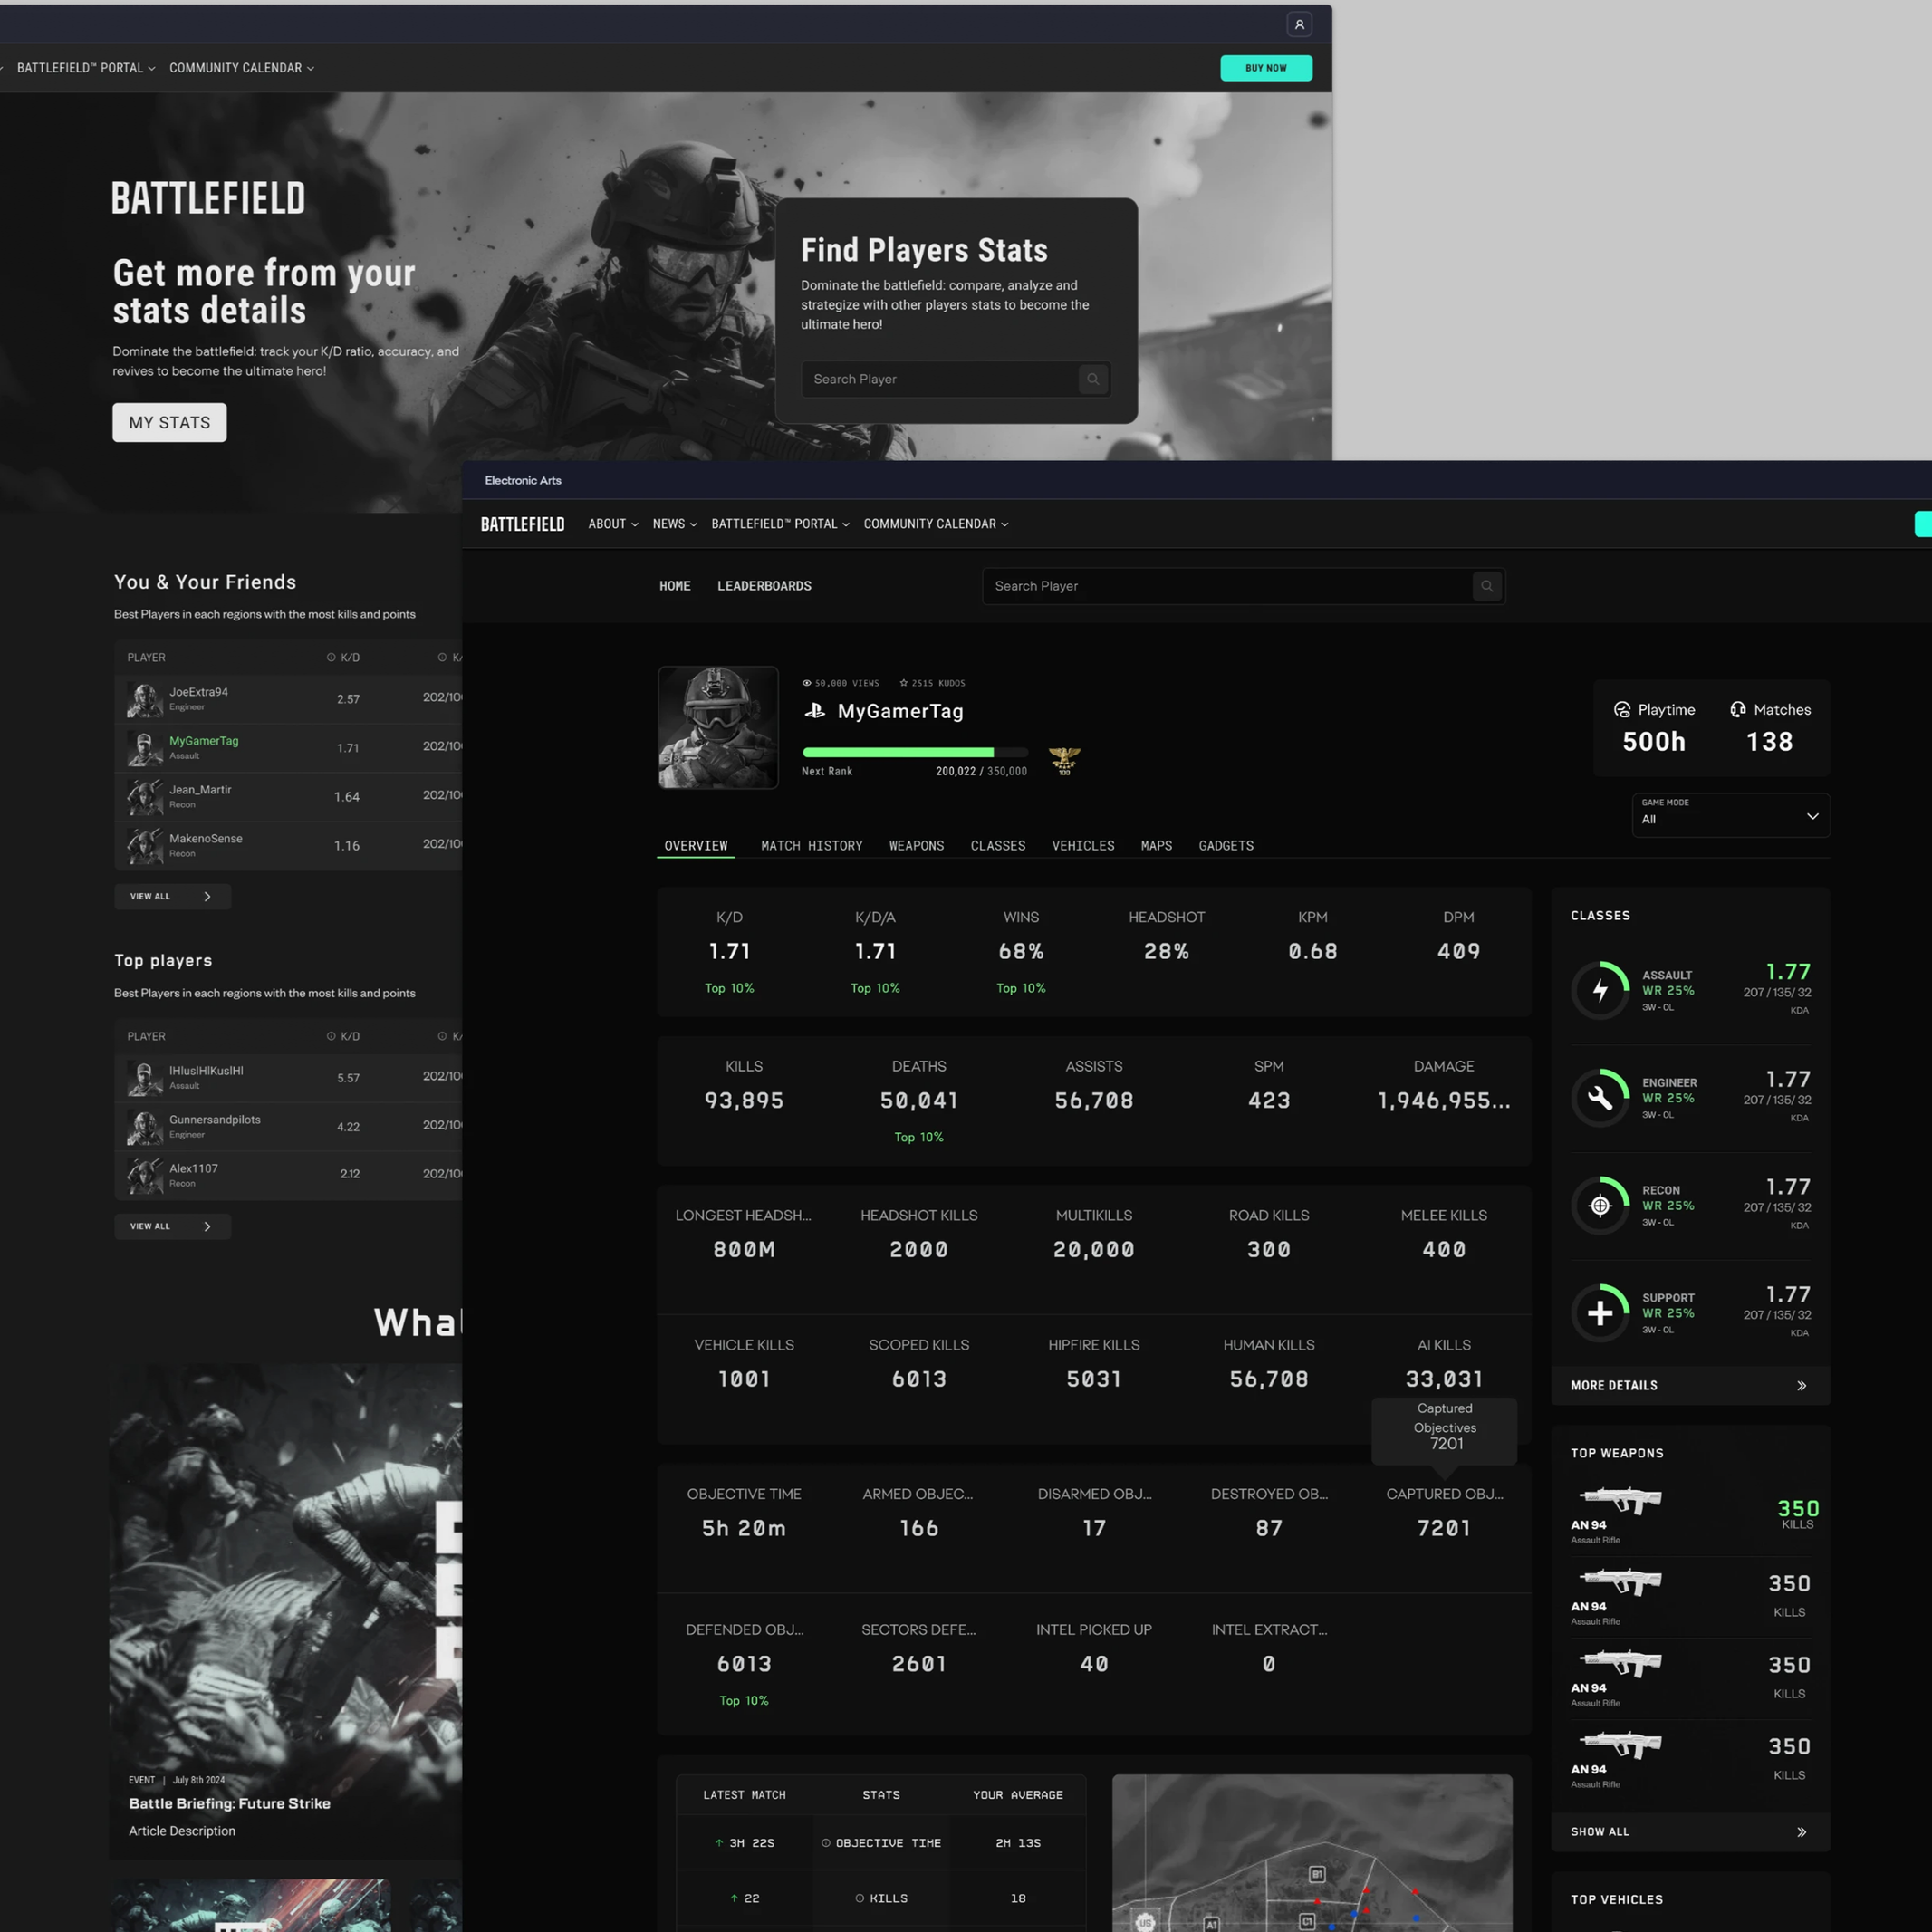This screenshot has height=1932, width=1932.
Task: Switch to the Match History tab
Action: tap(811, 846)
